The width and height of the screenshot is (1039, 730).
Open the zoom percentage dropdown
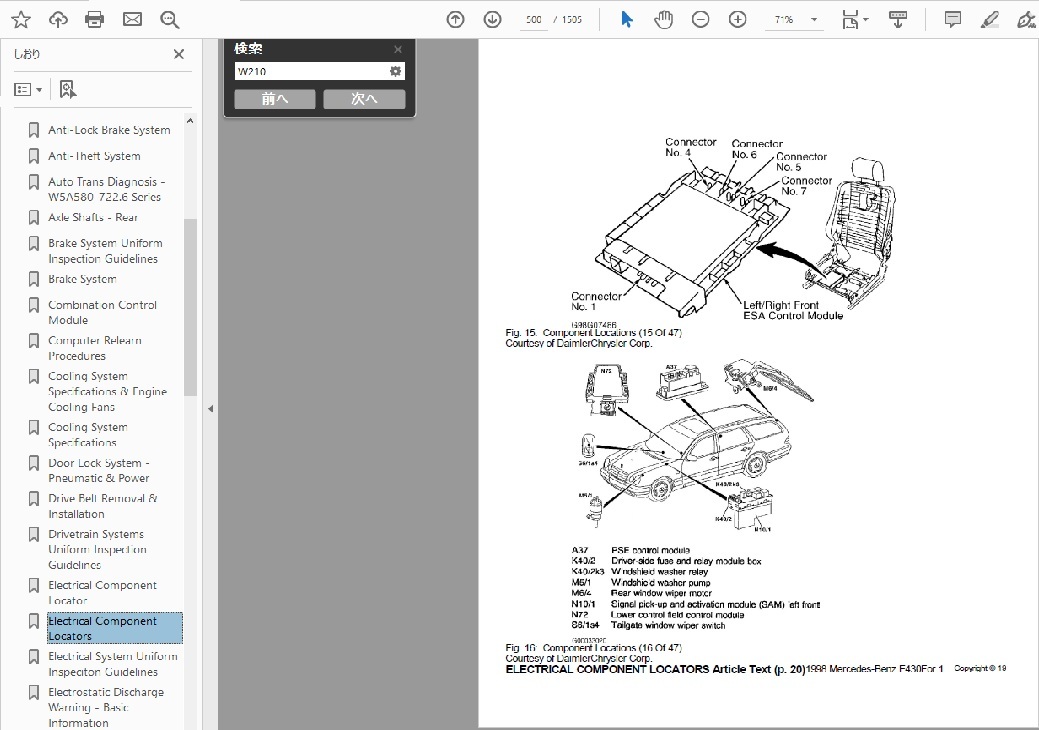tap(815, 20)
